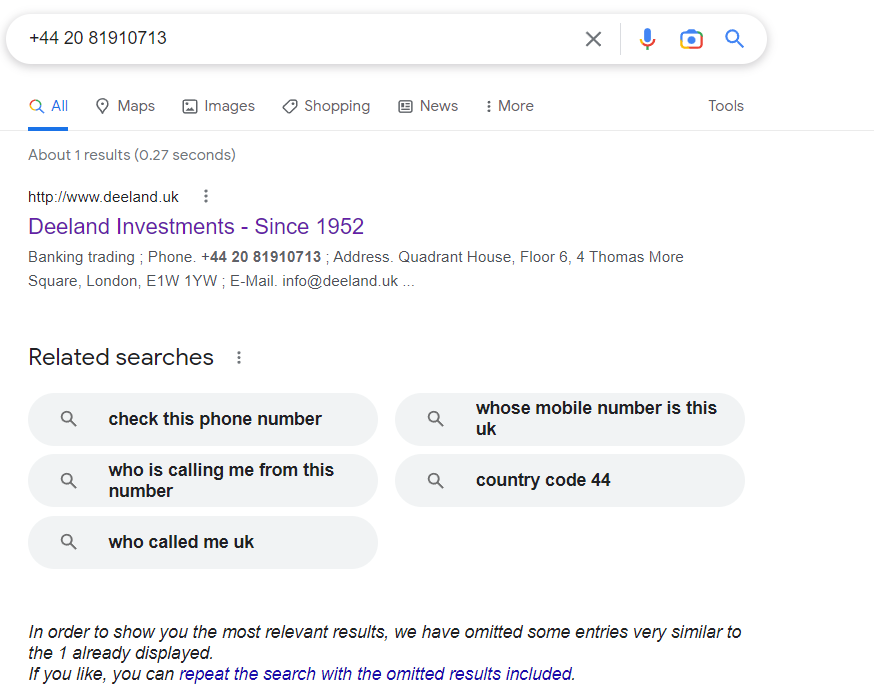Click the blue magnifier search button
The width and height of the screenshot is (874, 699).
click(734, 39)
